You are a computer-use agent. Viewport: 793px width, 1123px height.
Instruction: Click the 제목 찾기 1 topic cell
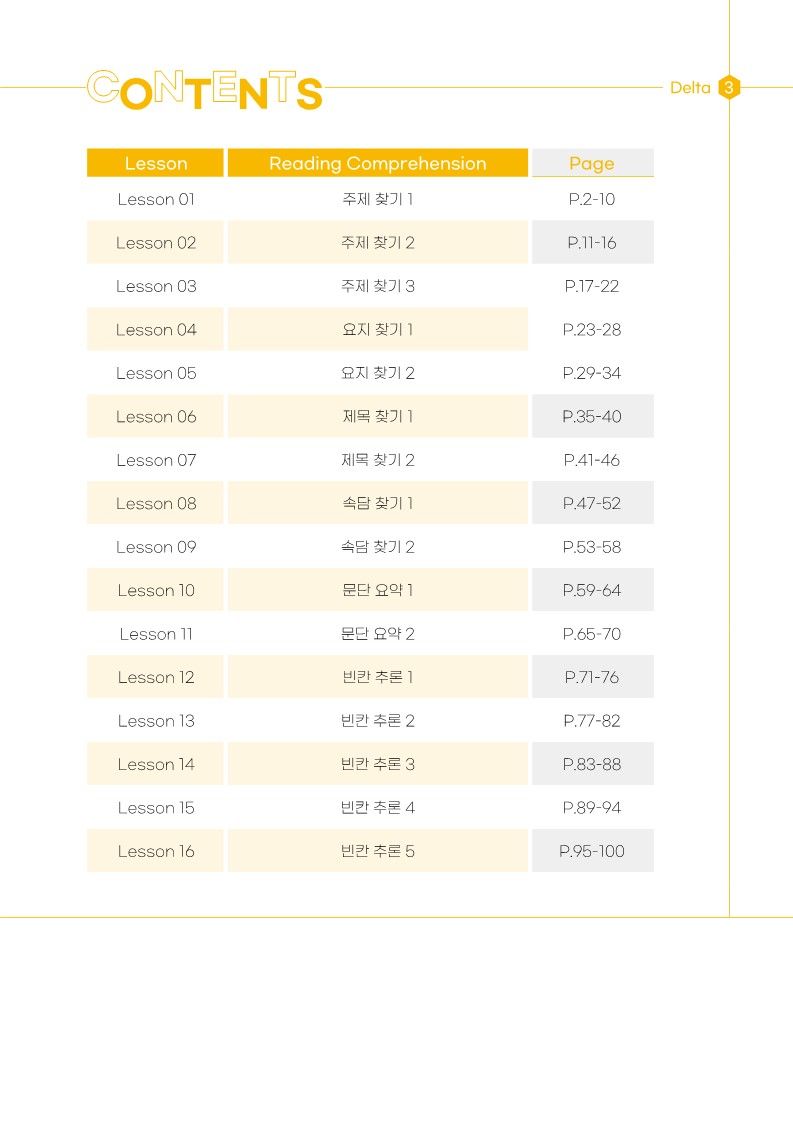378,417
